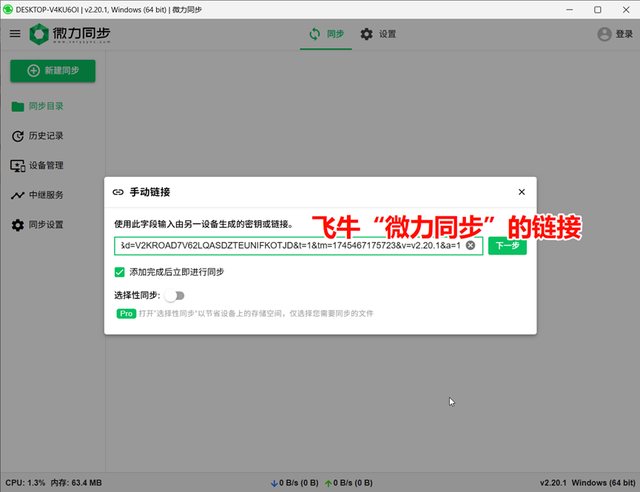The image size is (640, 492).
Task: Clear the link input with the X icon
Action: 471,245
